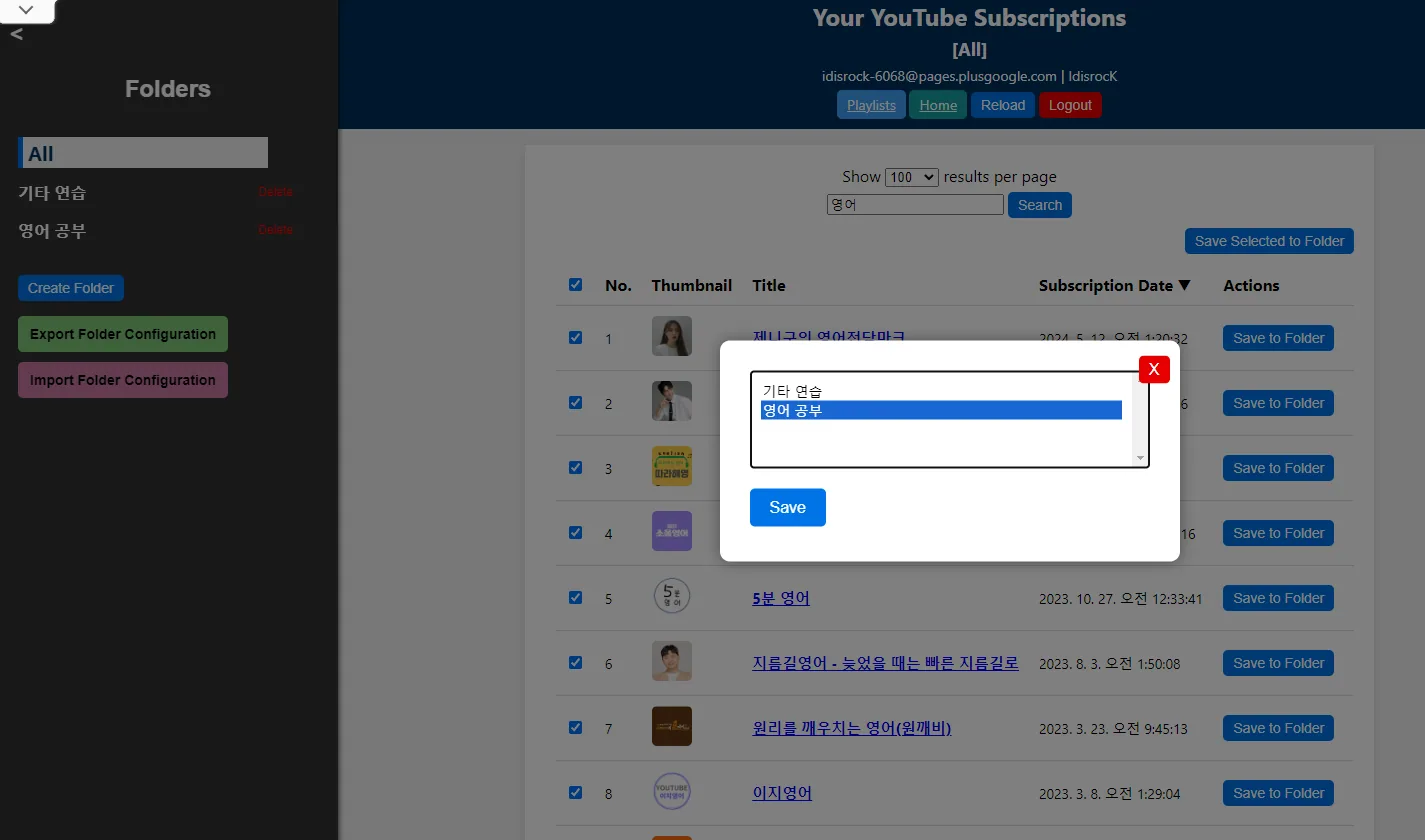Click Save to Folder for row 3
The width and height of the screenshot is (1425, 840).
[x=1278, y=468]
